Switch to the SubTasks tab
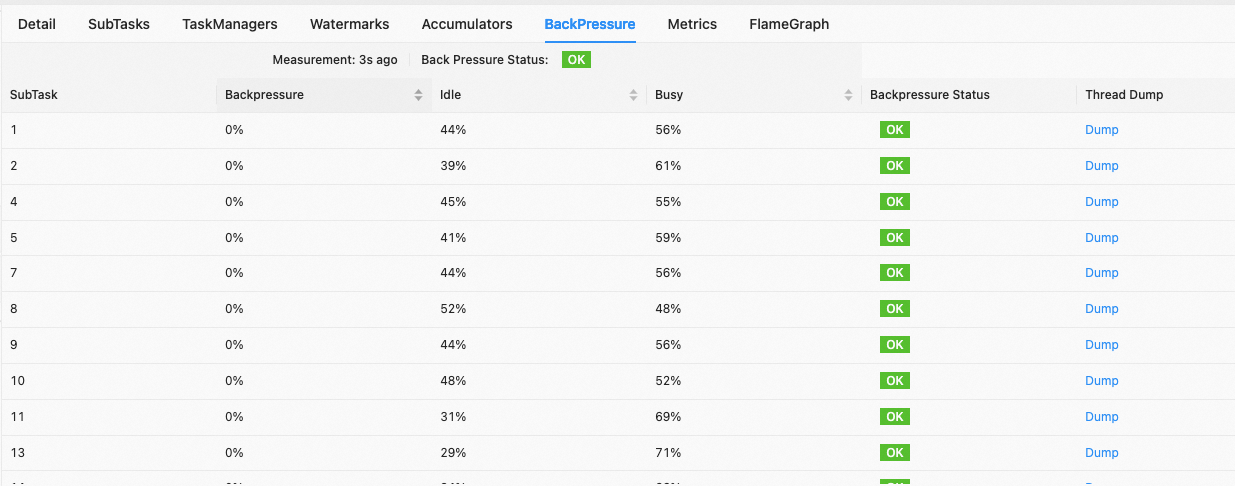 (119, 24)
